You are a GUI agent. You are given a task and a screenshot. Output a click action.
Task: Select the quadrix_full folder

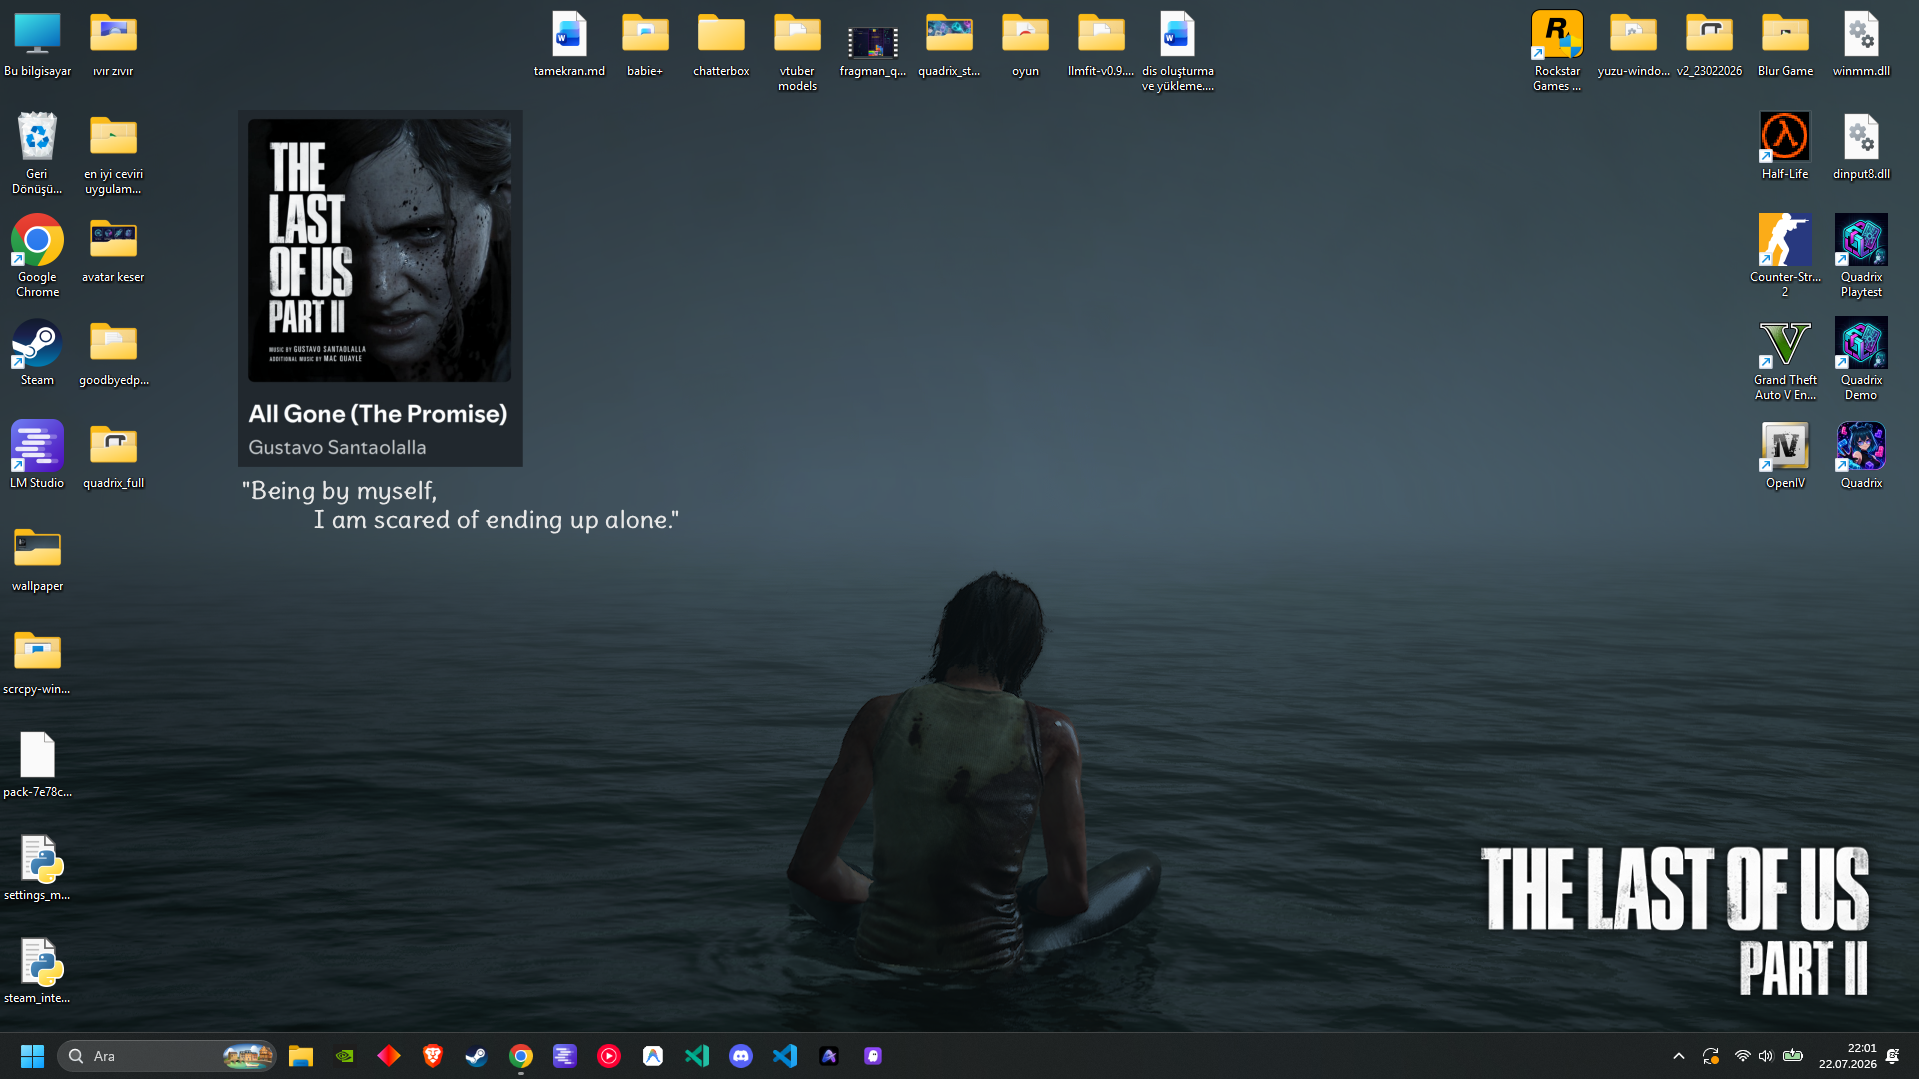click(x=113, y=455)
